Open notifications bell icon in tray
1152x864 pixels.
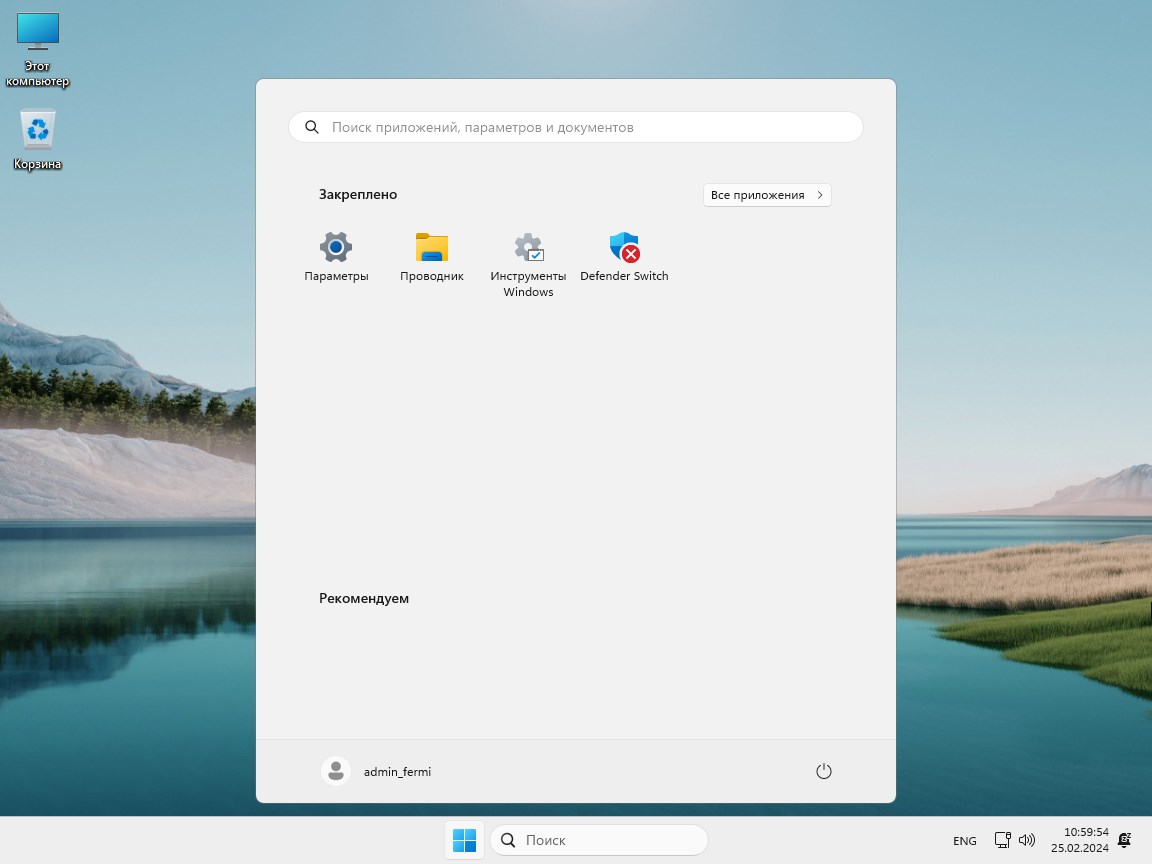tap(1124, 840)
